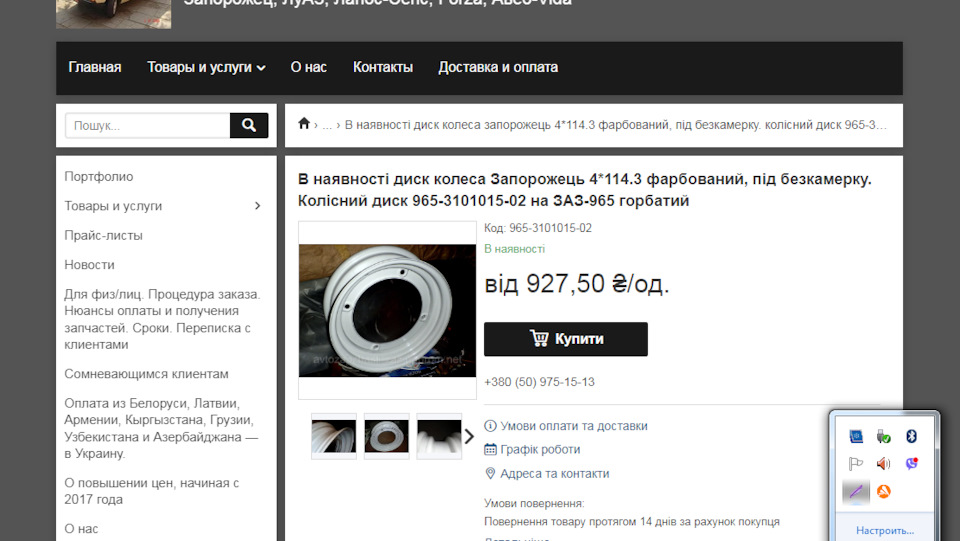Screen dimensions: 960x541
Task: Open Для физ/лиц. Процедура заказа link
Action: [x=162, y=319]
